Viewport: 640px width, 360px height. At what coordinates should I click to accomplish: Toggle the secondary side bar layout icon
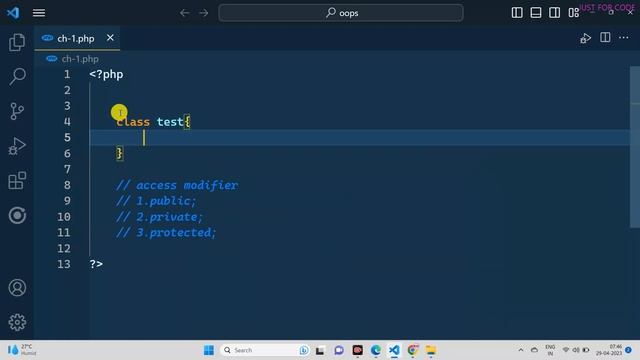click(x=554, y=13)
